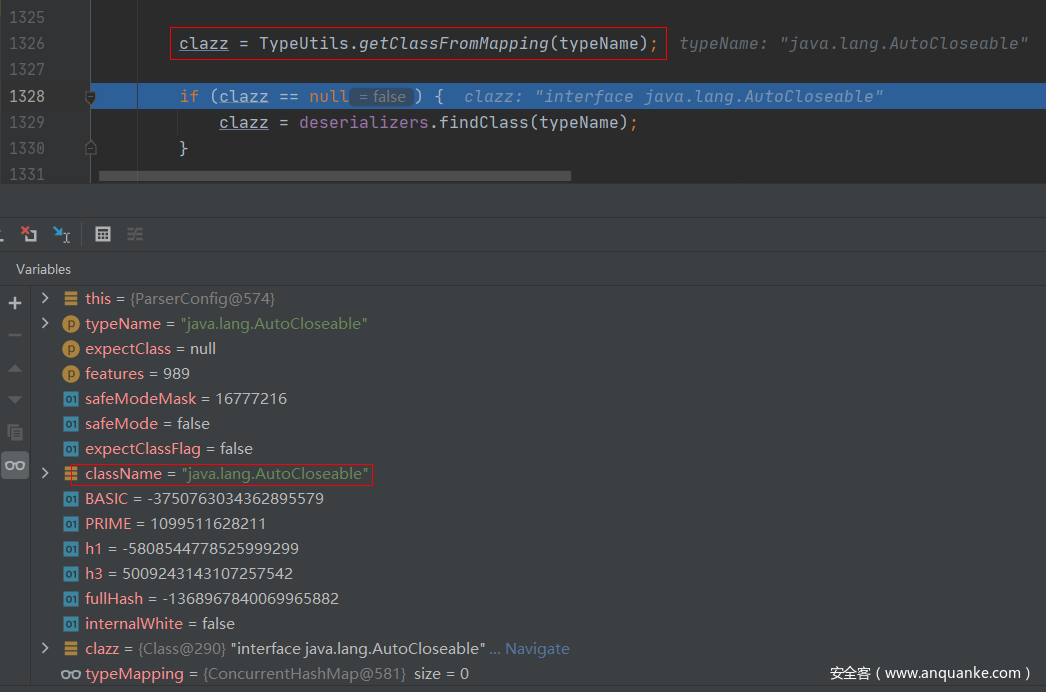
Task: Click the editor horizontal scrollbar
Action: (335, 176)
